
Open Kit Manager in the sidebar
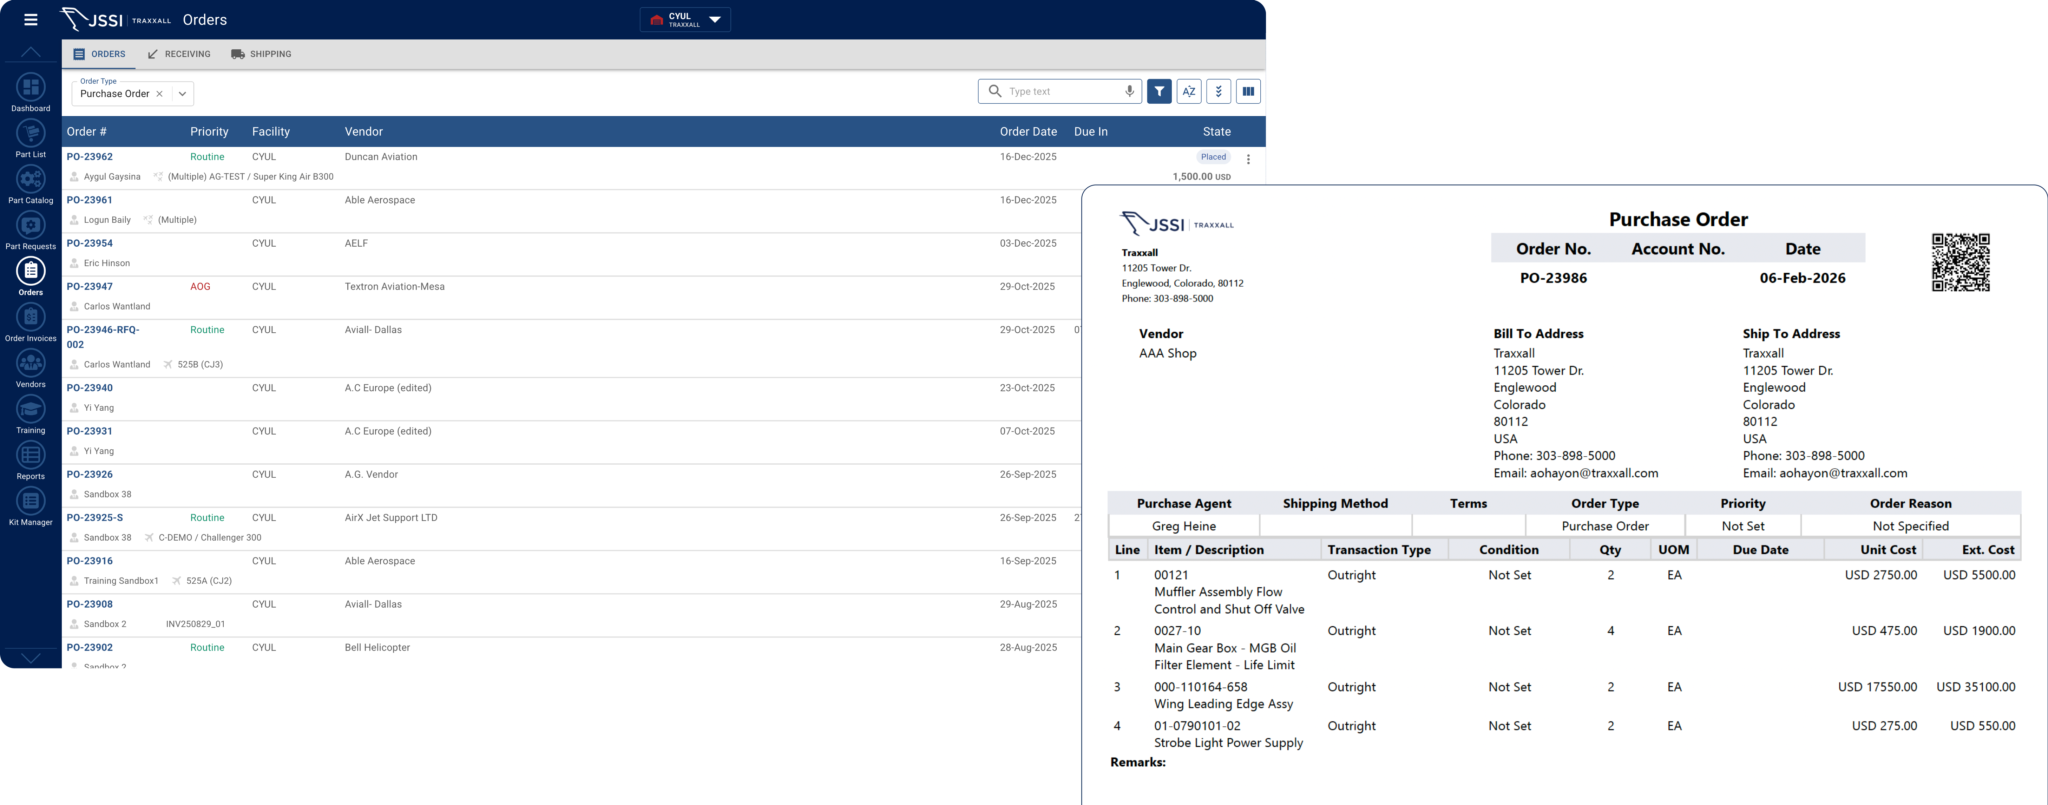pos(31,502)
